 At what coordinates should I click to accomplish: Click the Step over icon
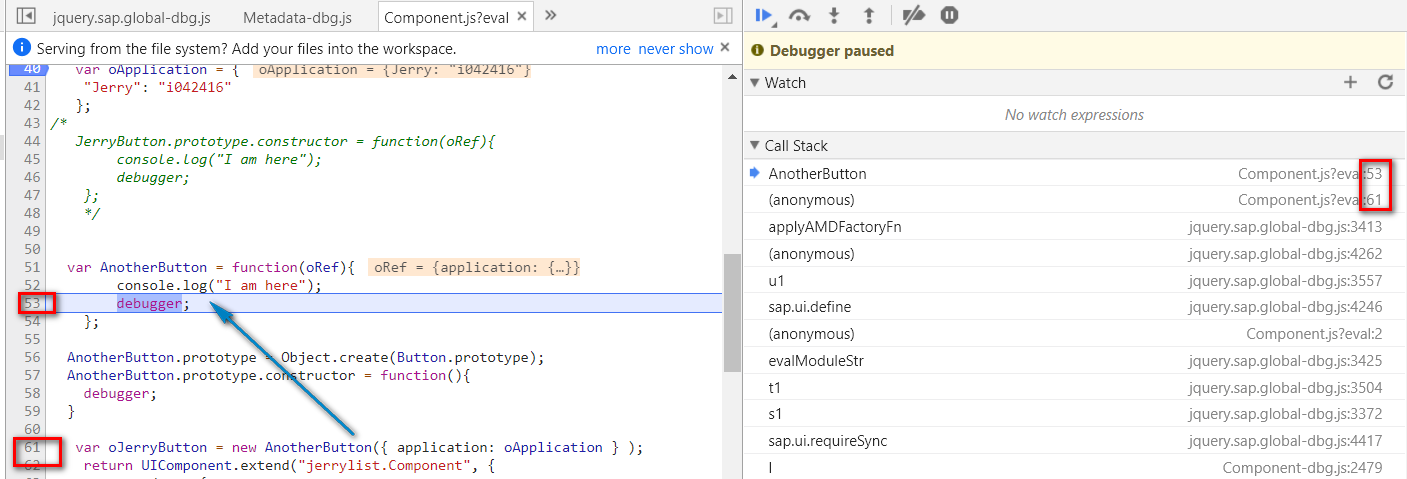tap(799, 15)
